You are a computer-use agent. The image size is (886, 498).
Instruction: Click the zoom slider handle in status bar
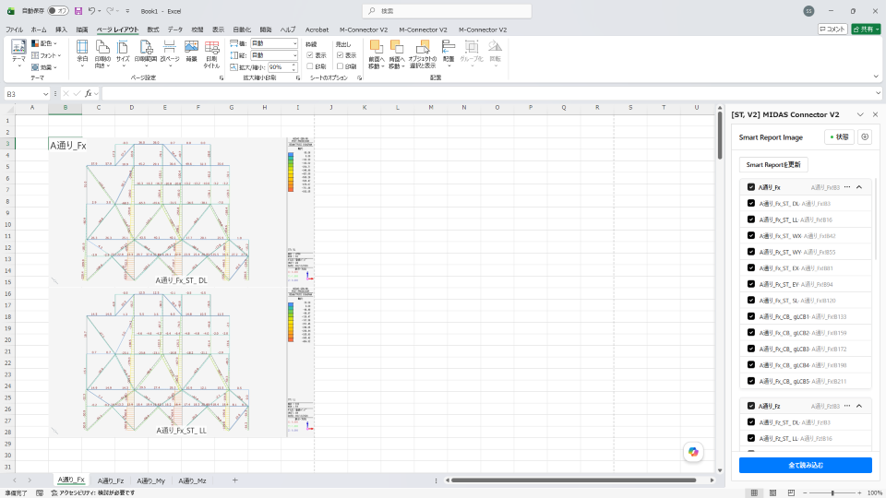coord(832,493)
